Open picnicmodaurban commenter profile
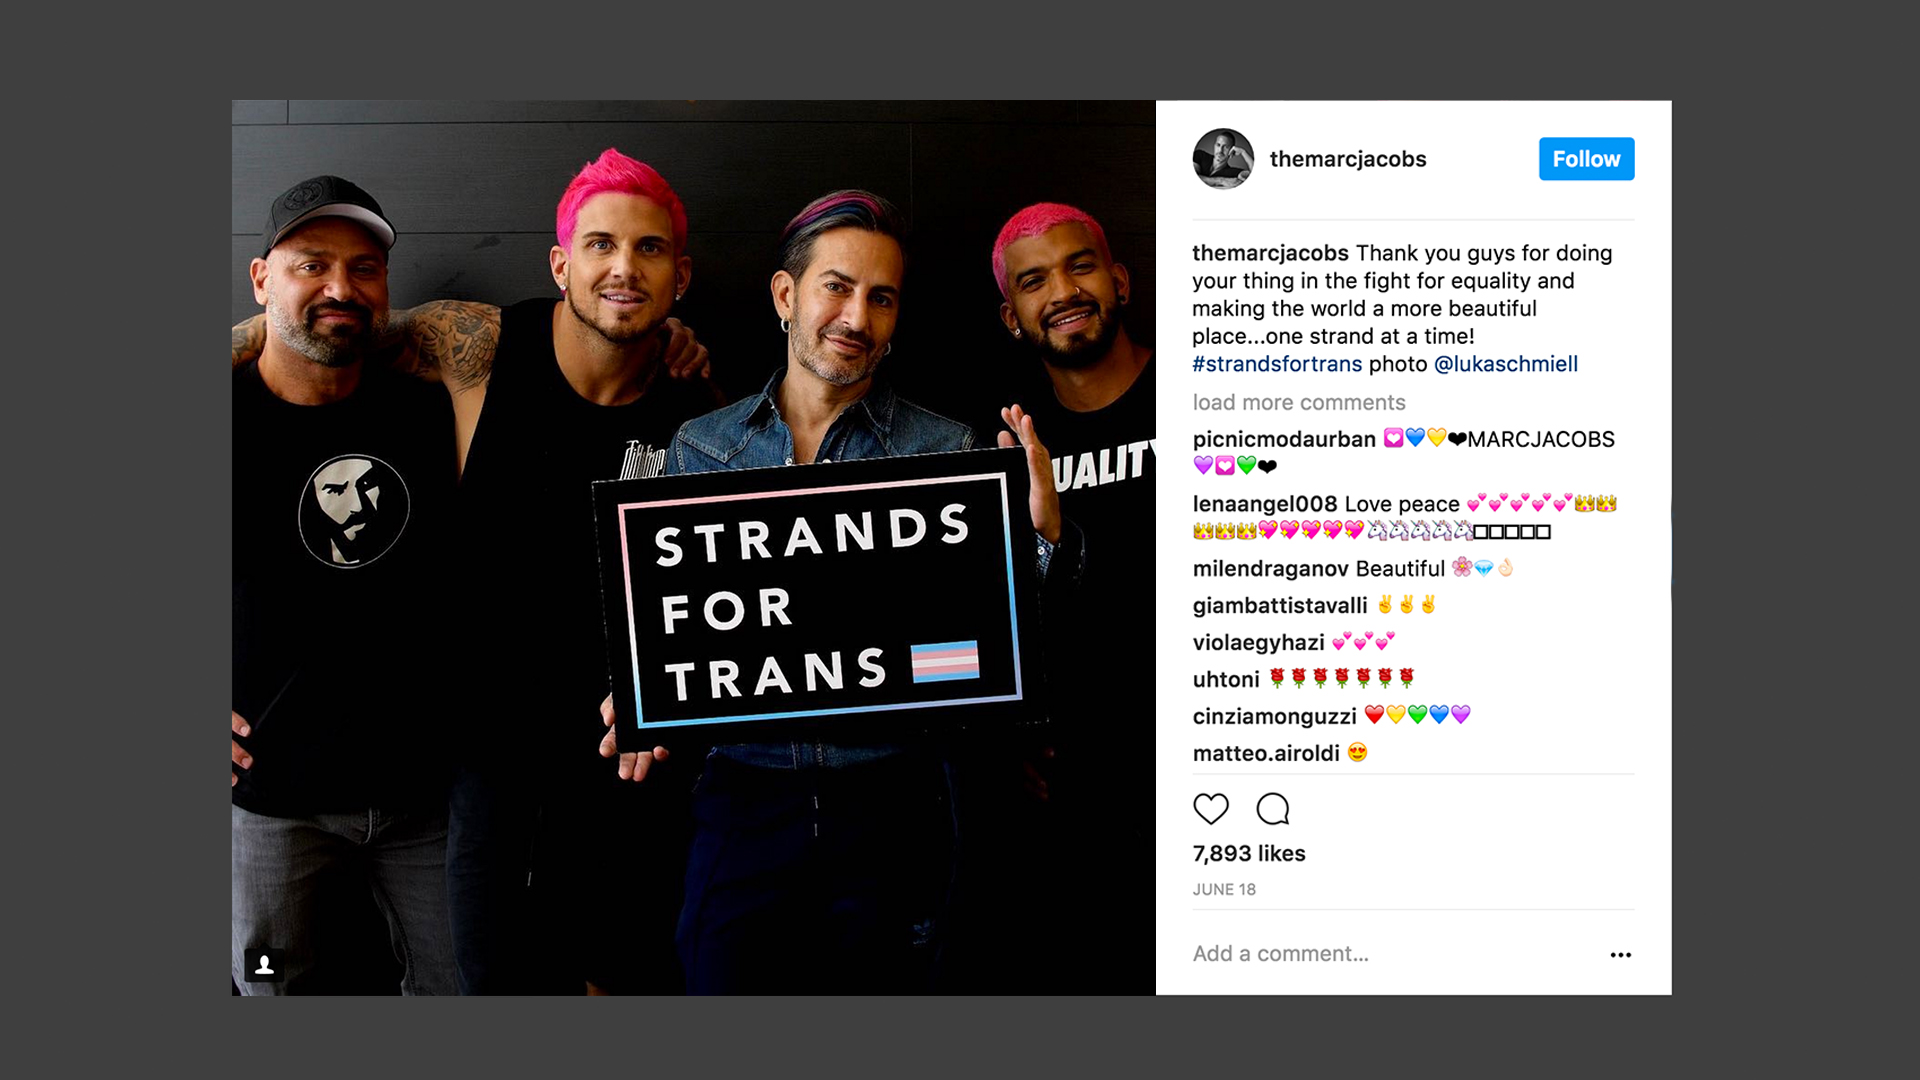This screenshot has width=1920, height=1080. click(x=1284, y=439)
